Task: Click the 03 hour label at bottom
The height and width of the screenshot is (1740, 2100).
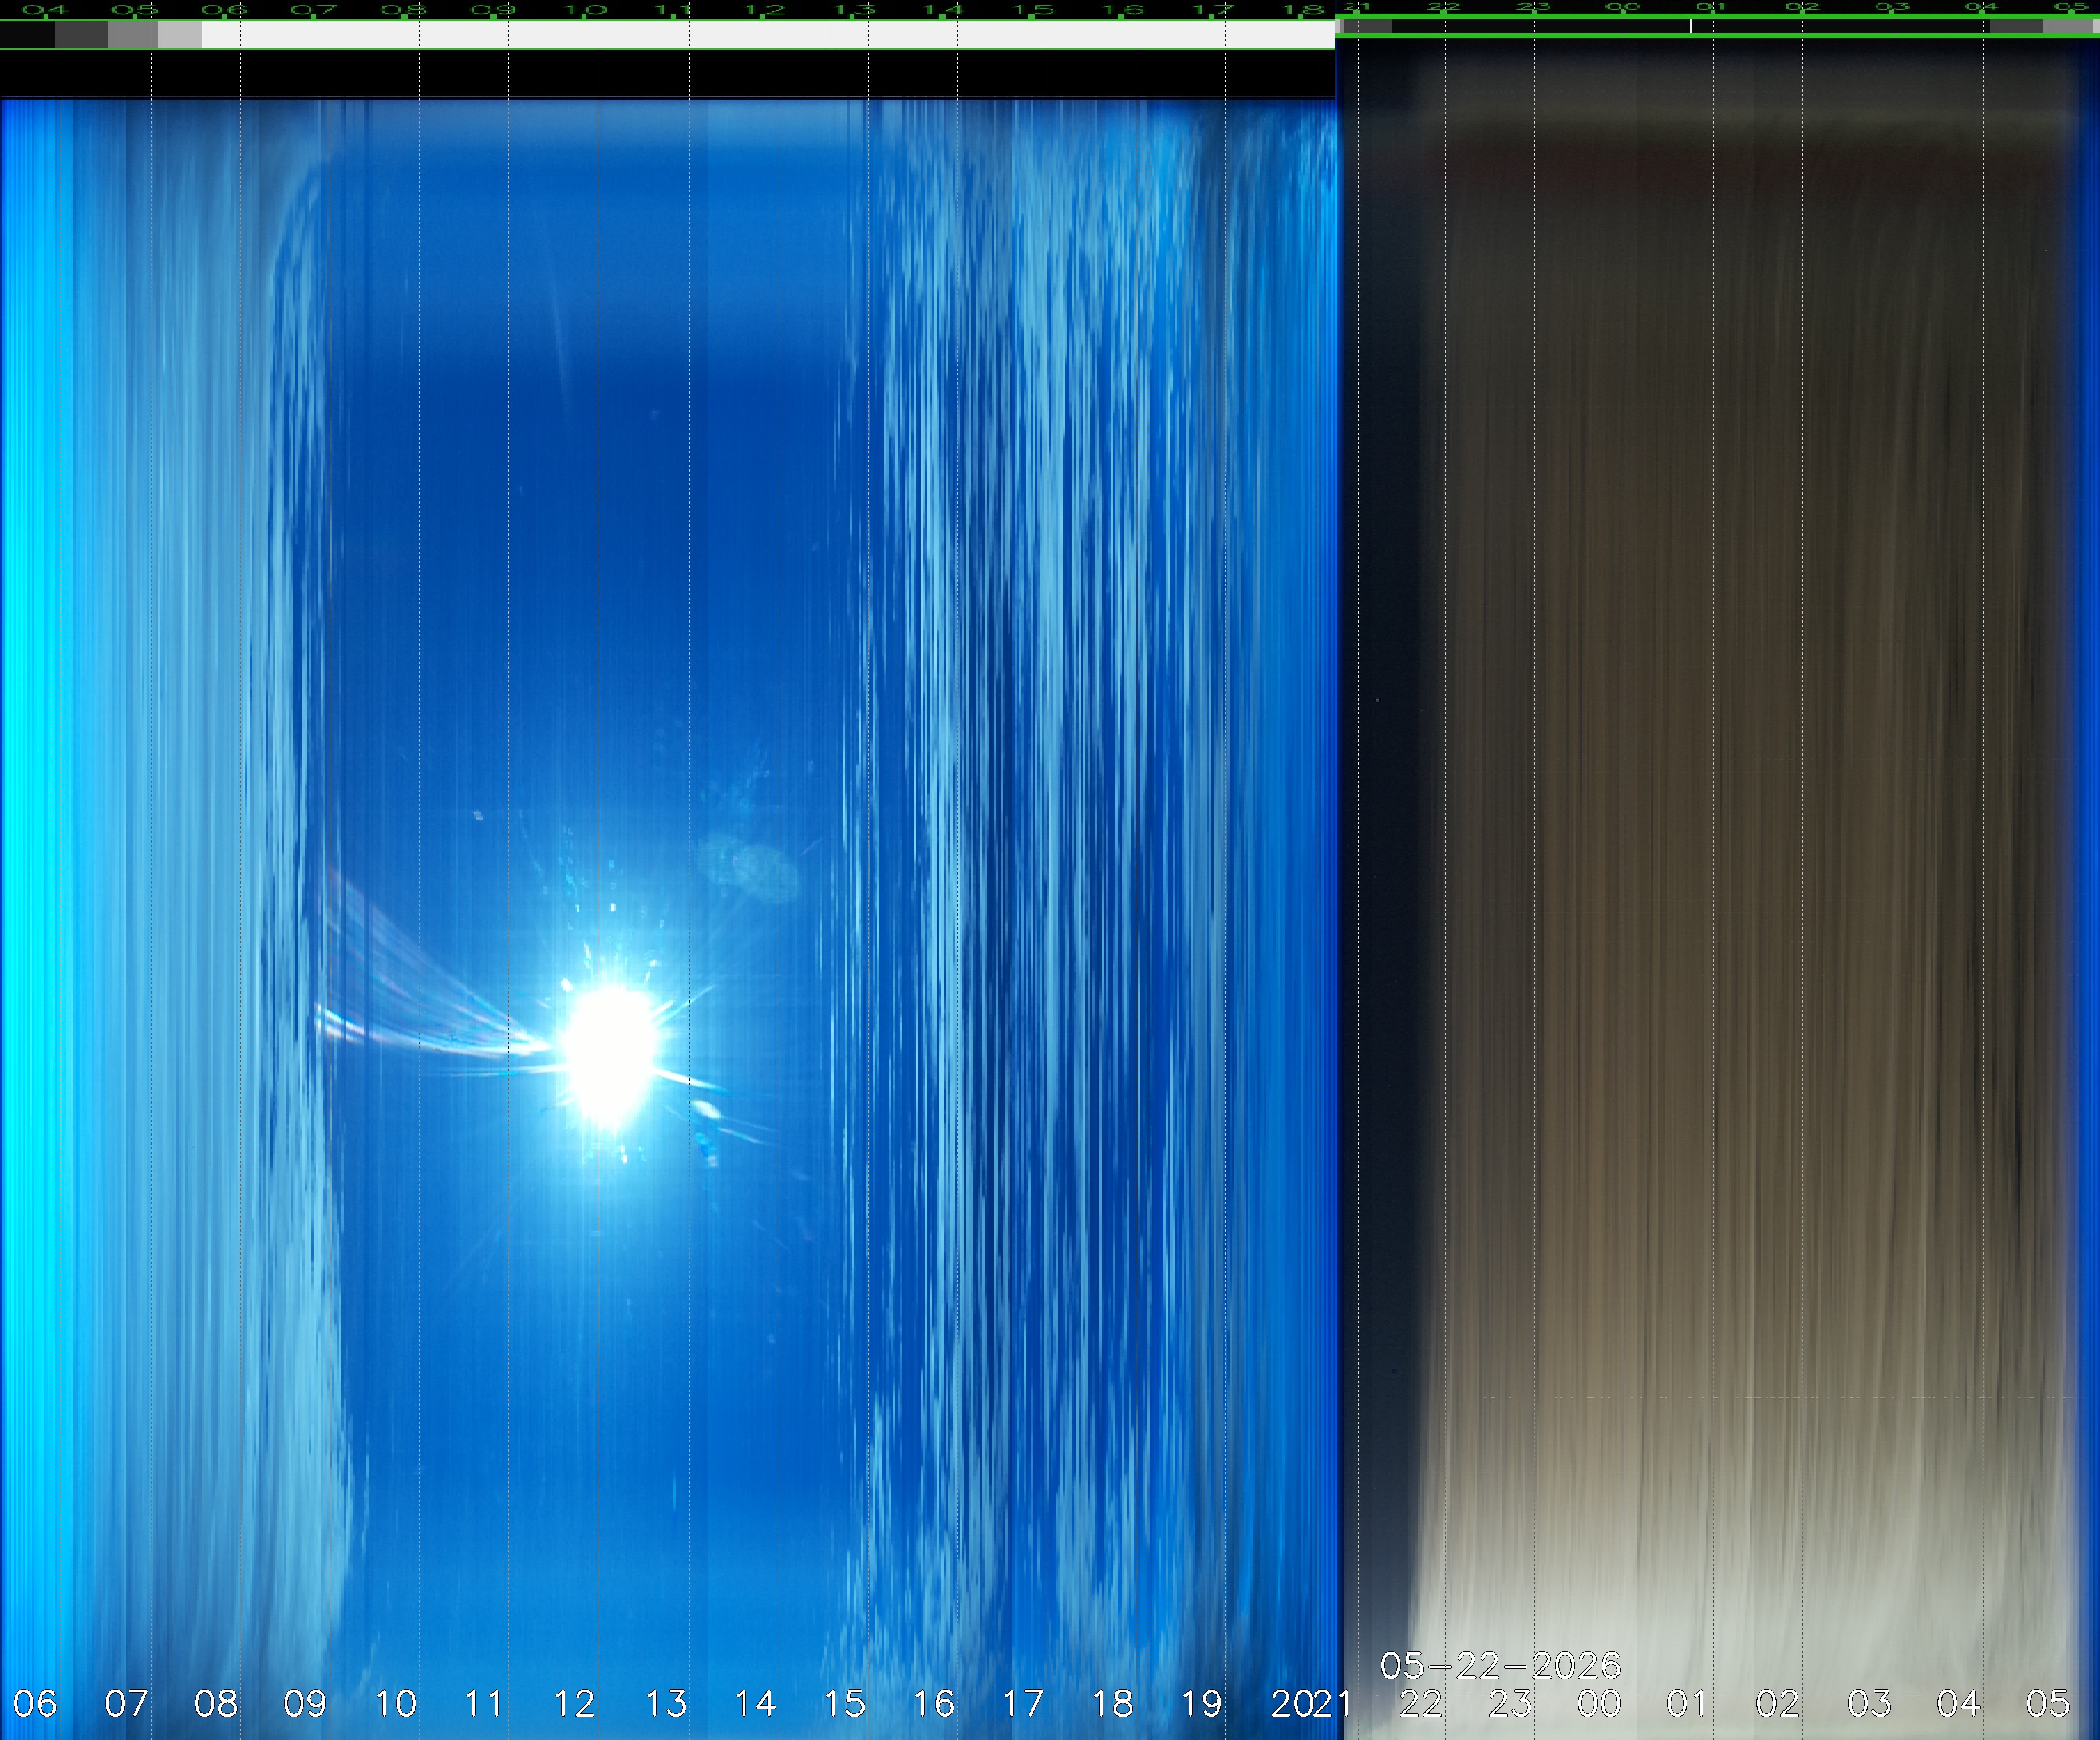Action: coord(1869,1703)
